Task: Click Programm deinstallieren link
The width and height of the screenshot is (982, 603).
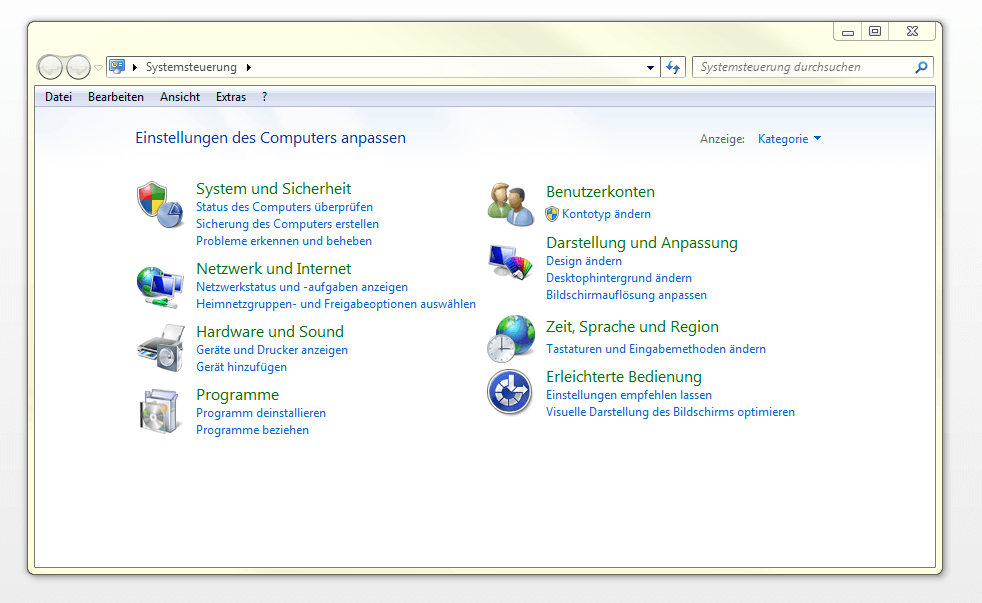Action: coord(261,413)
